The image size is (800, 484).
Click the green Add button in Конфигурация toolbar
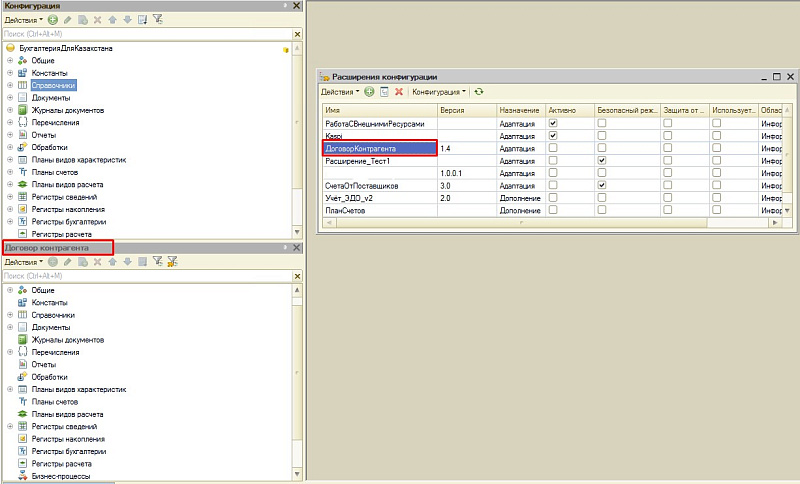coord(52,20)
